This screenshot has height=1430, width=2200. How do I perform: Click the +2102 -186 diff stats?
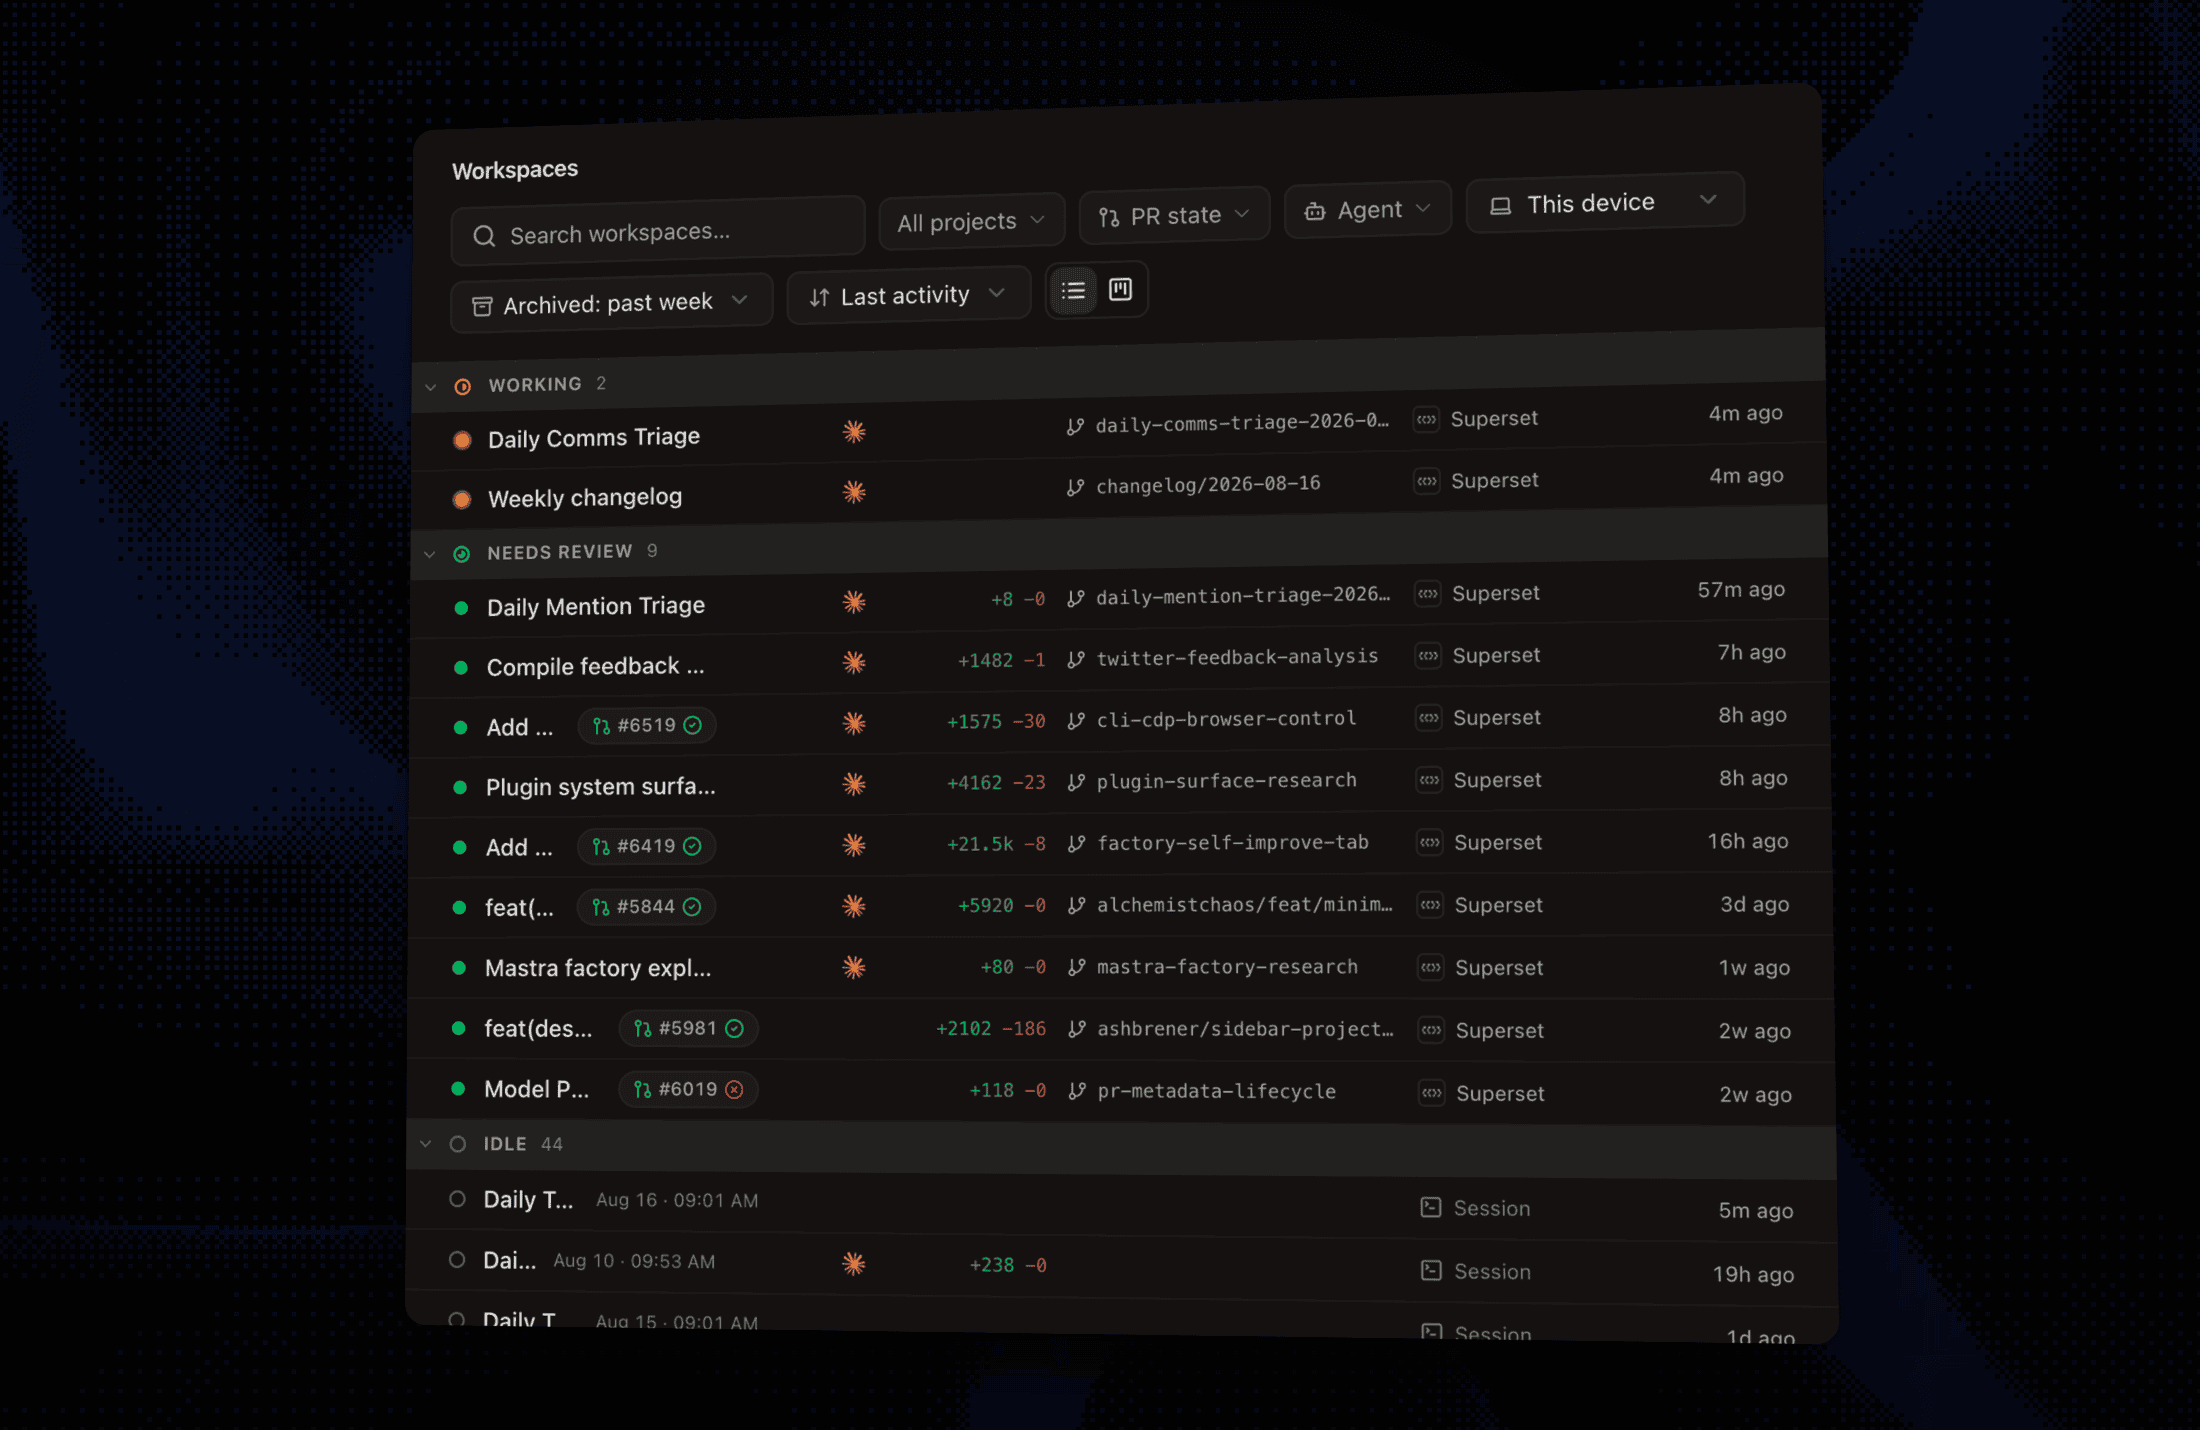tap(991, 1029)
